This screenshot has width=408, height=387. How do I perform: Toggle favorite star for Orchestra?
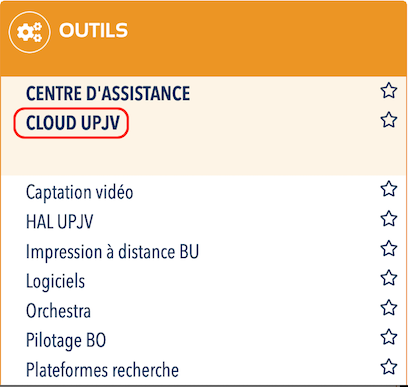389,308
